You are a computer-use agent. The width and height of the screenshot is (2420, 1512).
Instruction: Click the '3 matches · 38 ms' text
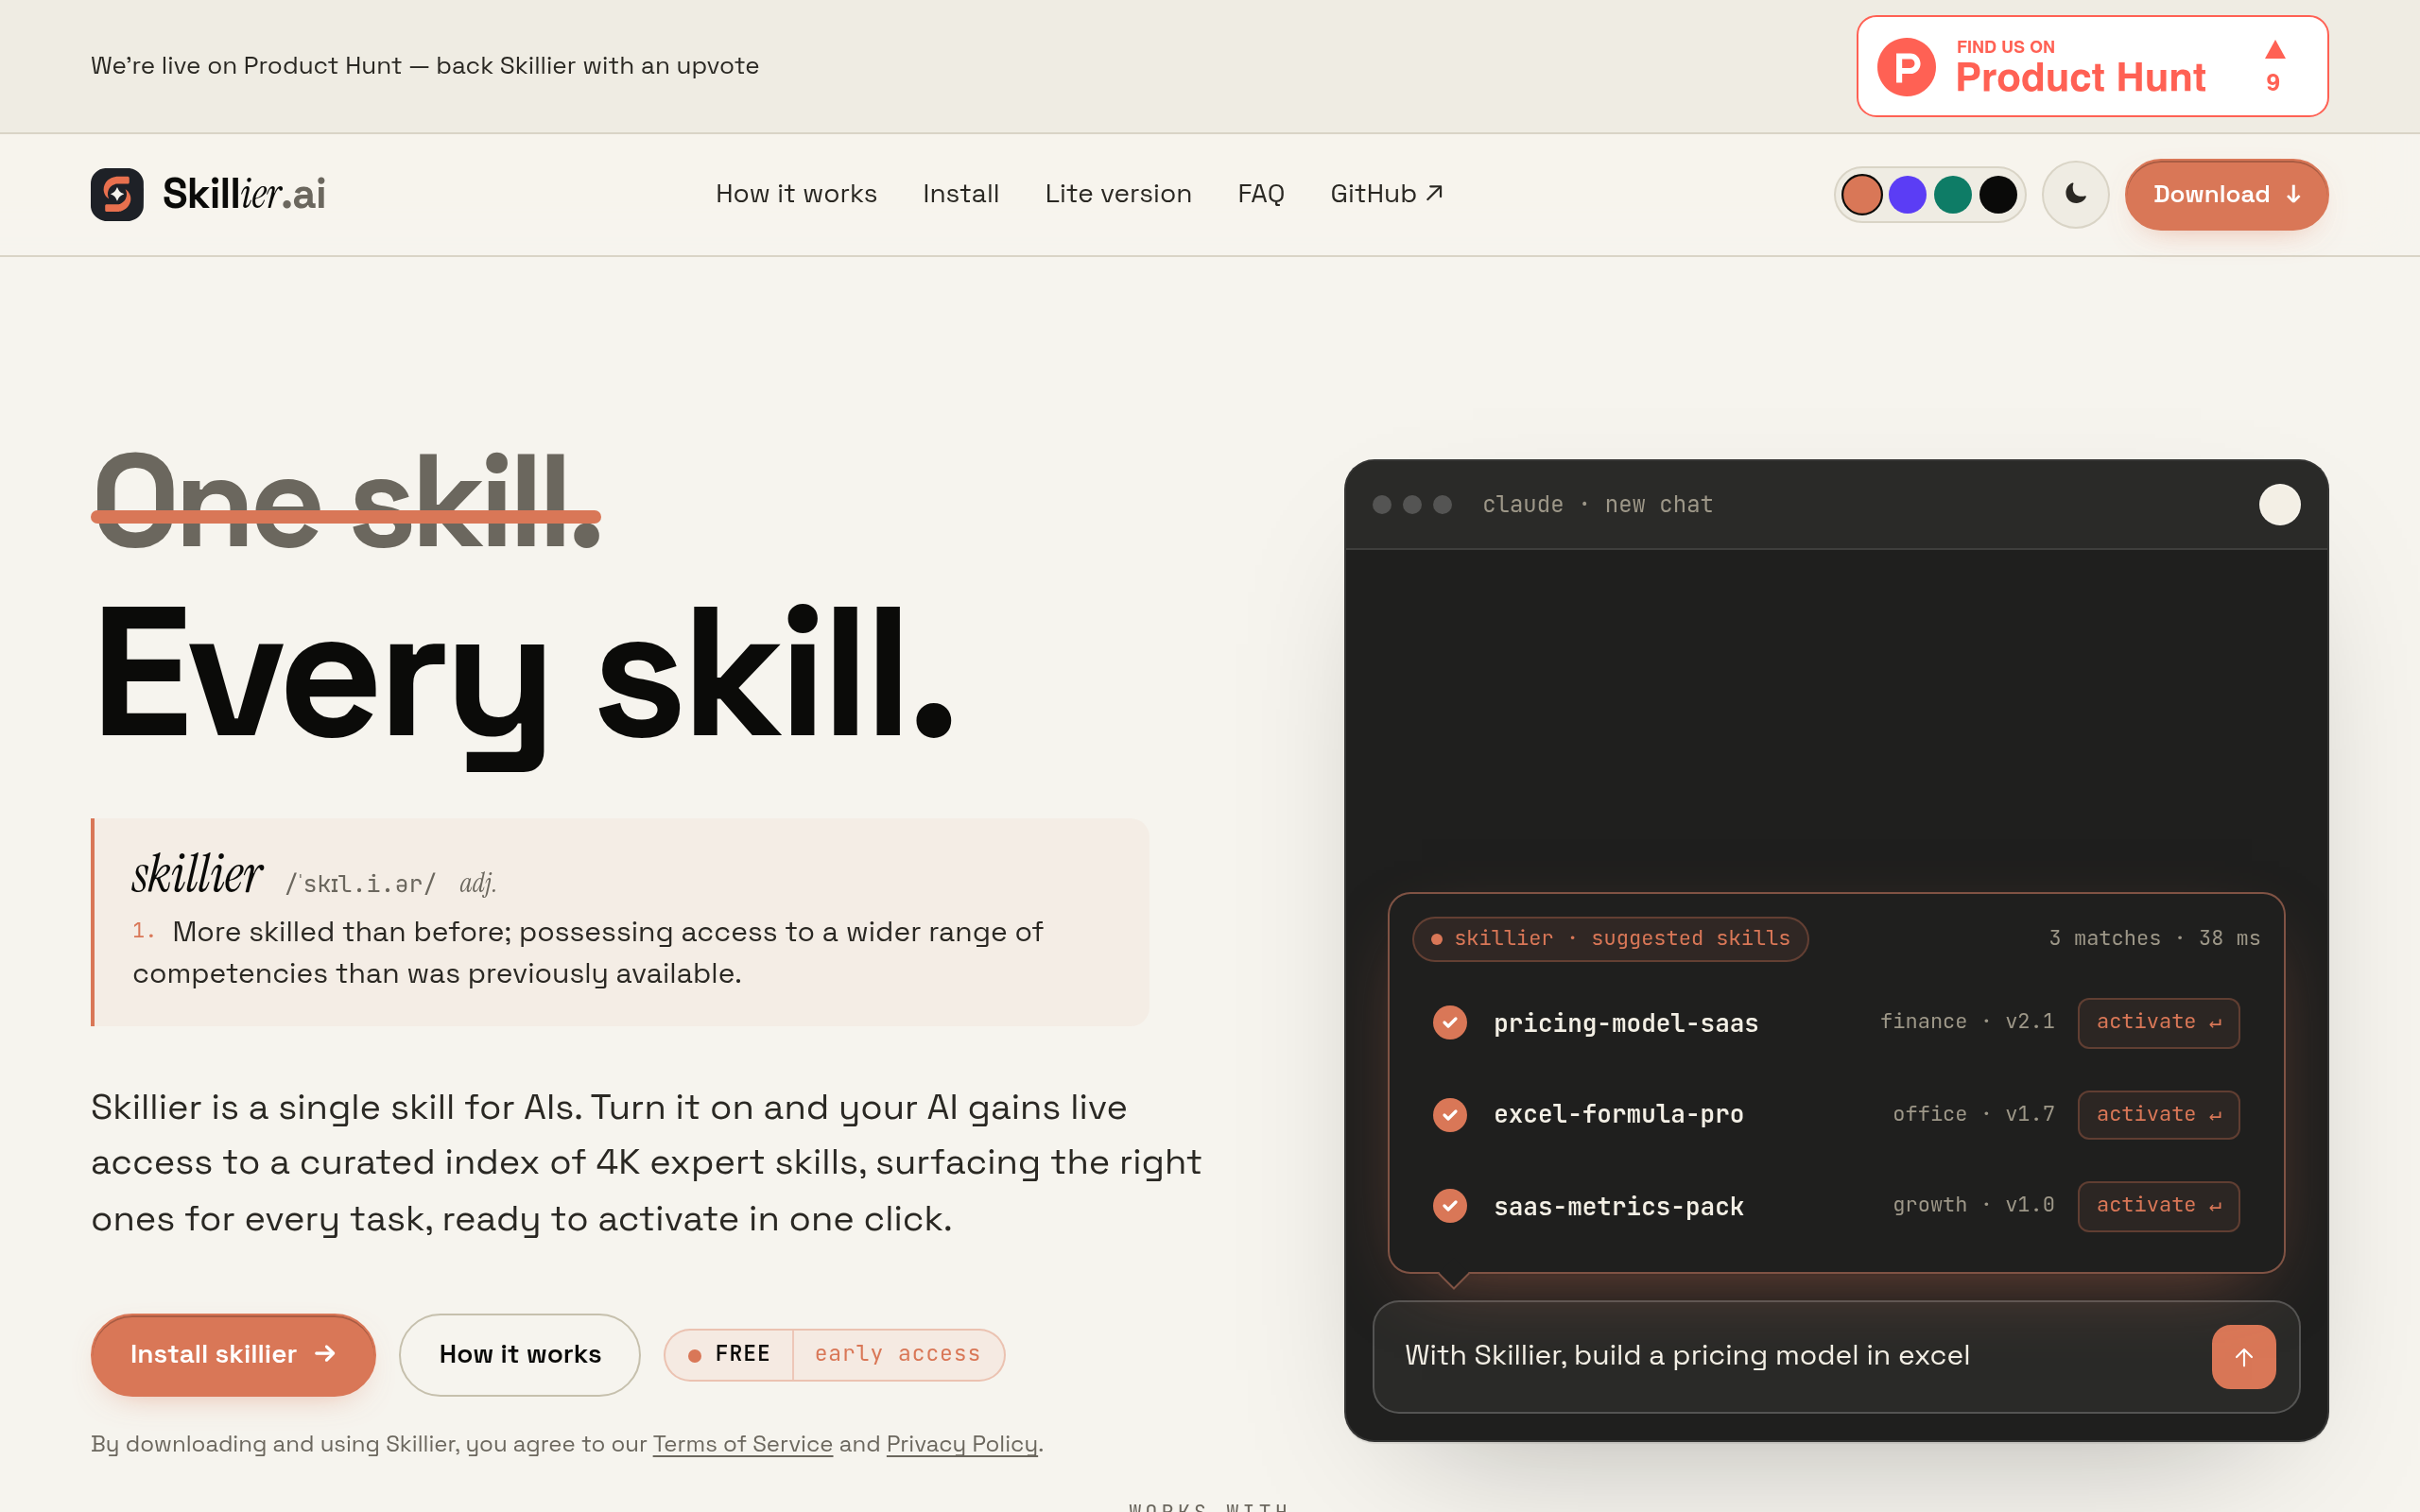2154,938
